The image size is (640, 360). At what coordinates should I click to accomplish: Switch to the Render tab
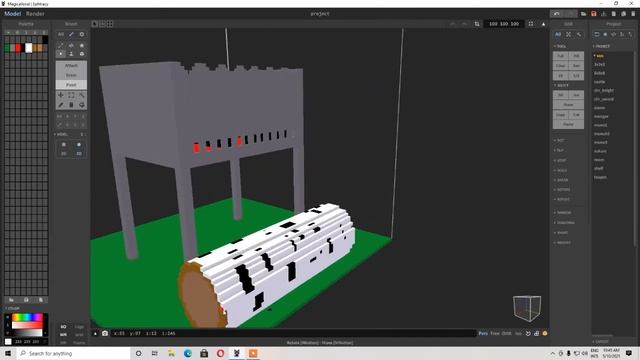coord(35,14)
